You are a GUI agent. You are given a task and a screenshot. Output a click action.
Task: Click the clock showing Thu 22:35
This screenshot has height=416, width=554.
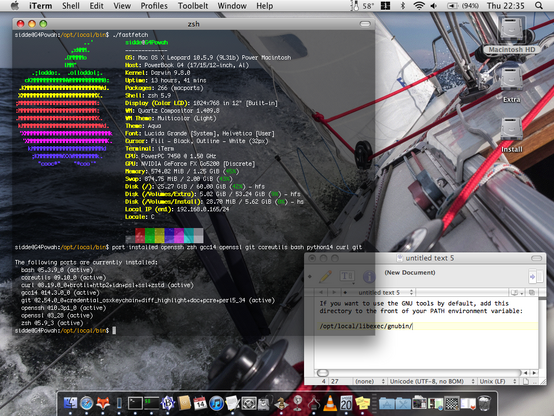[506, 6]
